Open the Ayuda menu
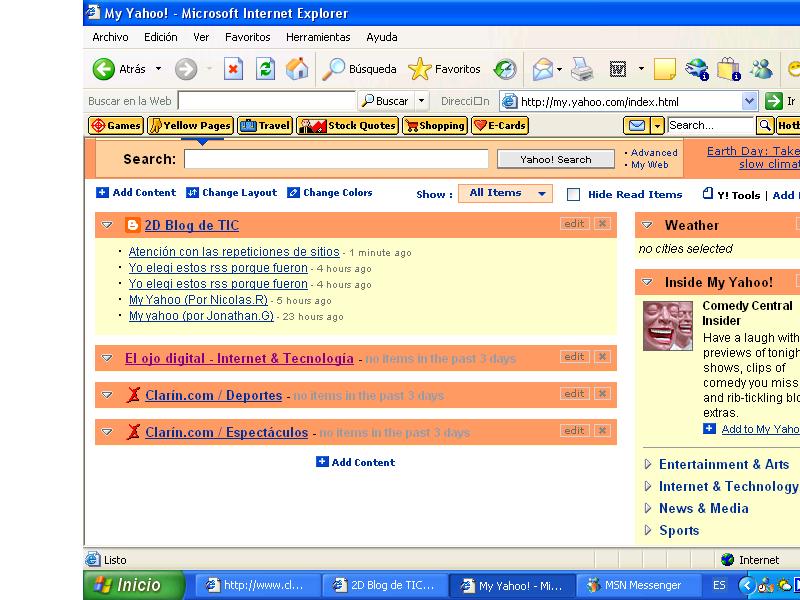Screen dimensions: 800x600 tap(382, 37)
